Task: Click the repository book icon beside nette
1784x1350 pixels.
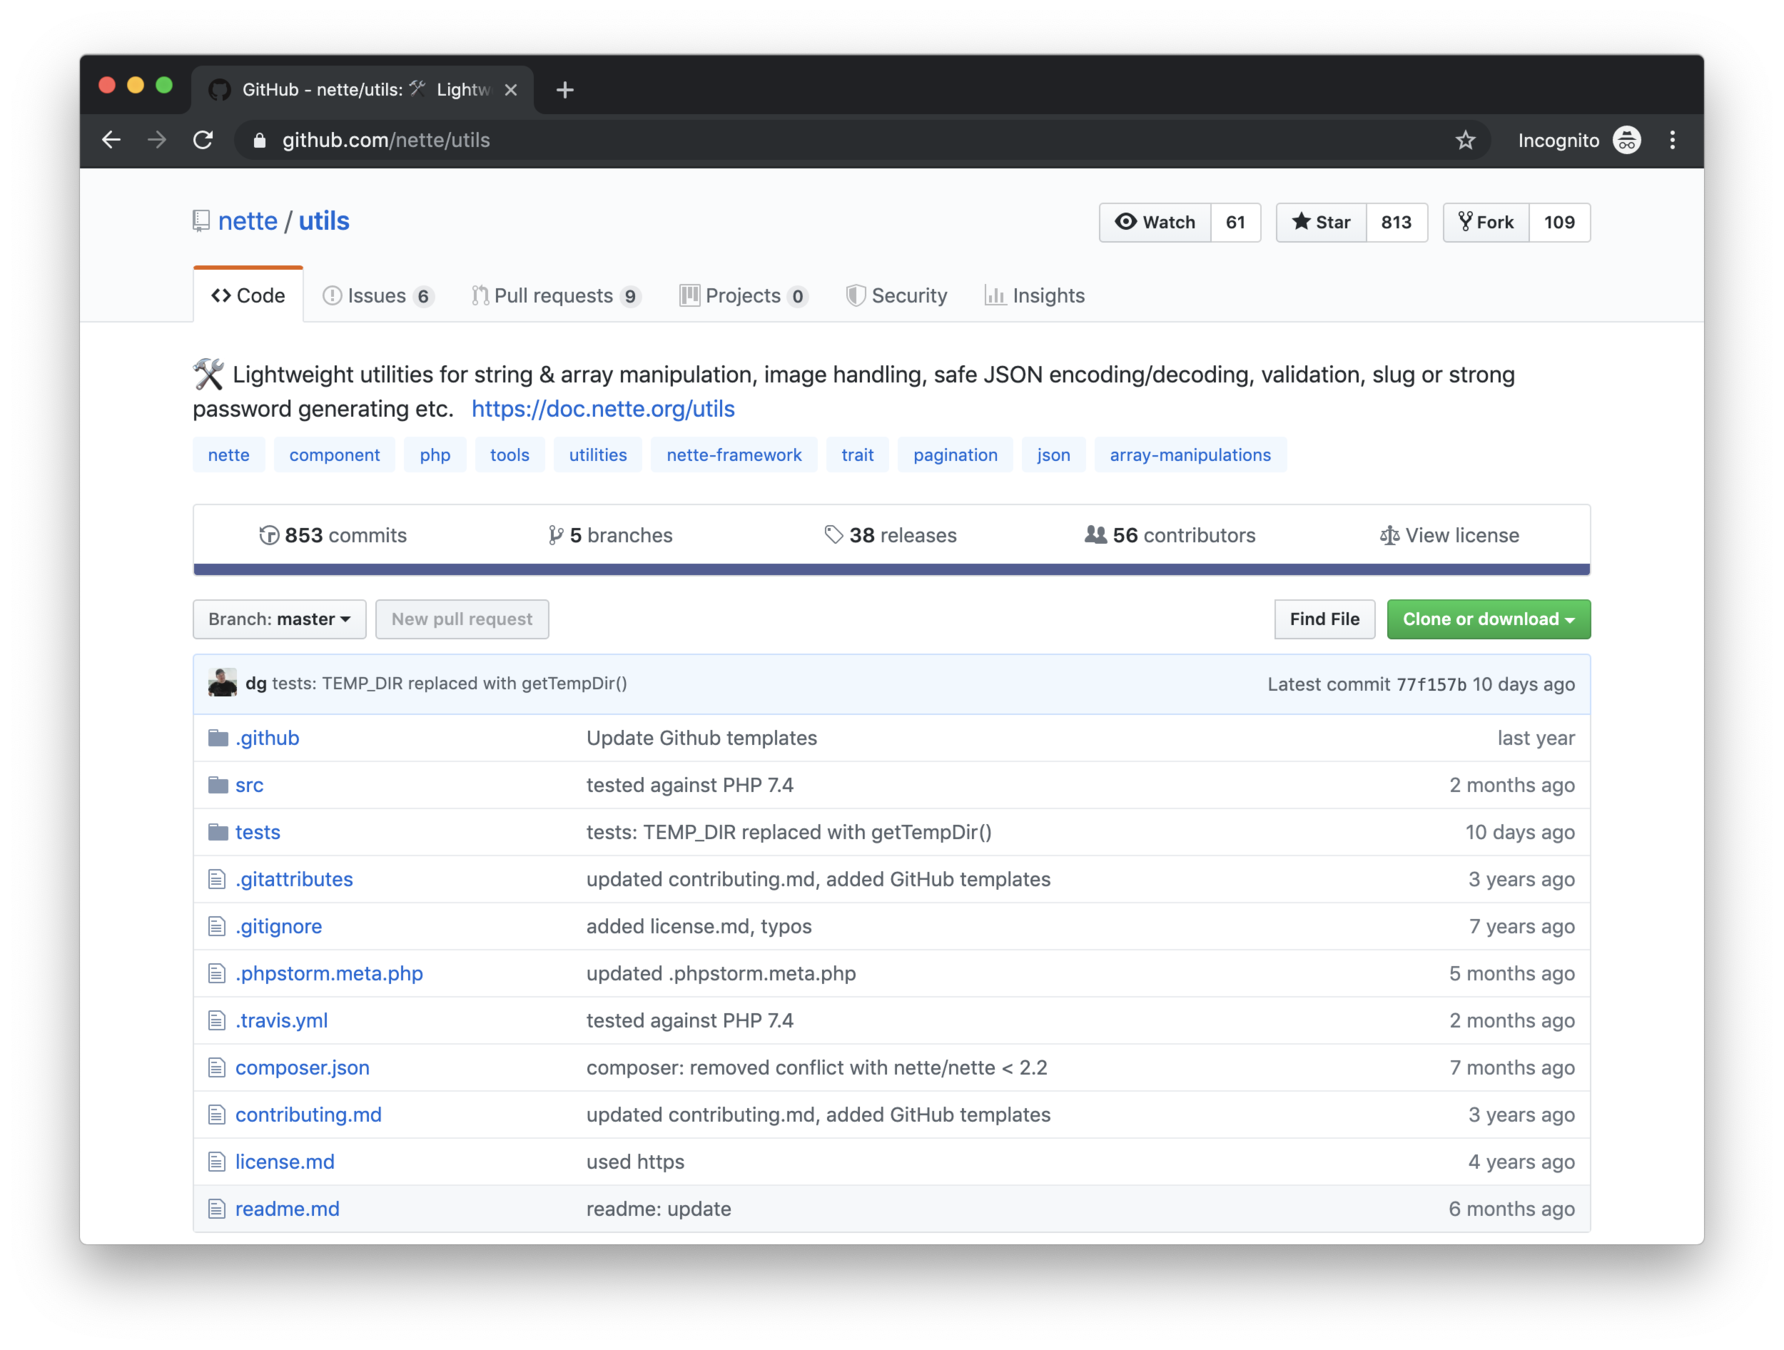Action: click(x=201, y=221)
